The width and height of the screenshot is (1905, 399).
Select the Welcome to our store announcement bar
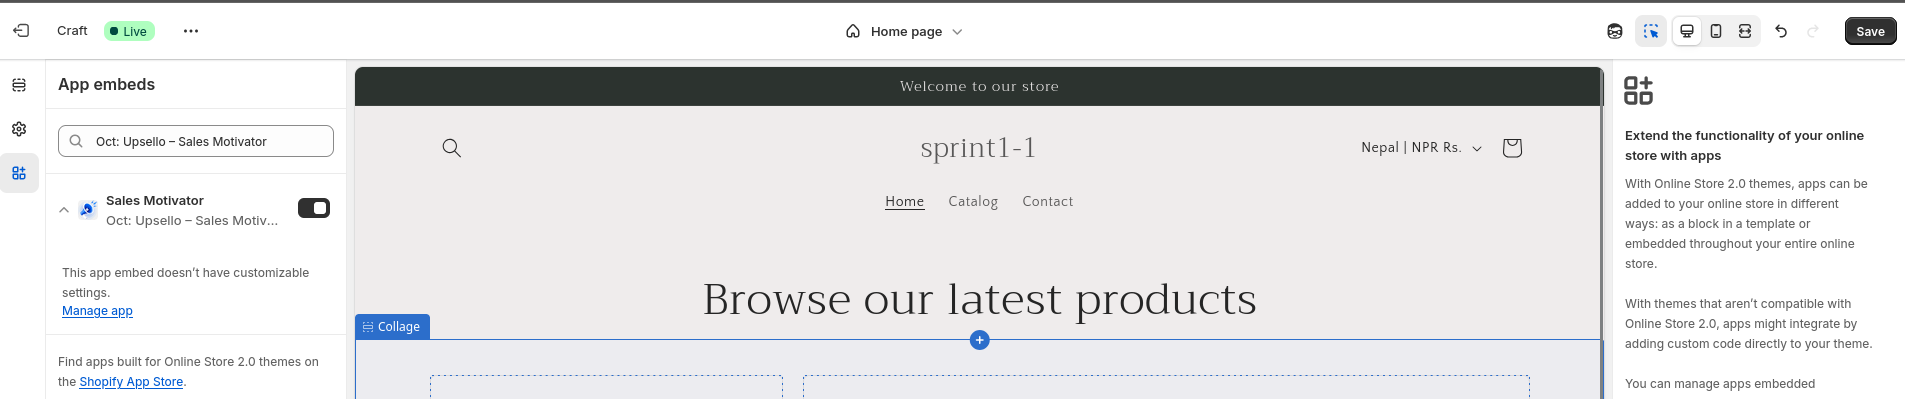[x=979, y=86]
